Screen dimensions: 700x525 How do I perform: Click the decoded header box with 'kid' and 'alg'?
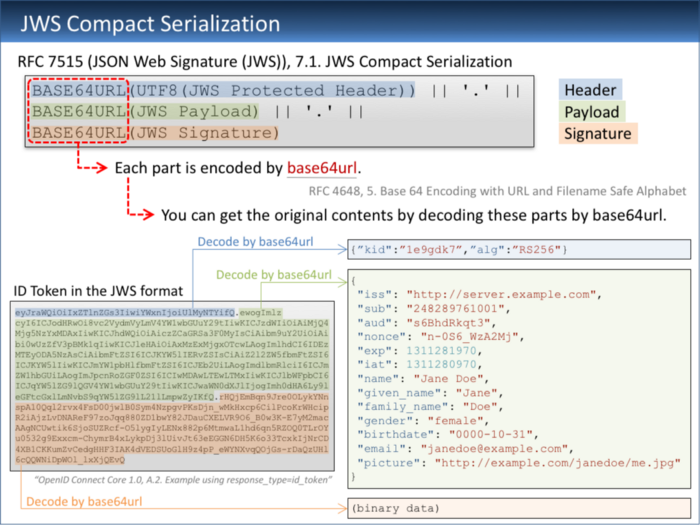519,250
